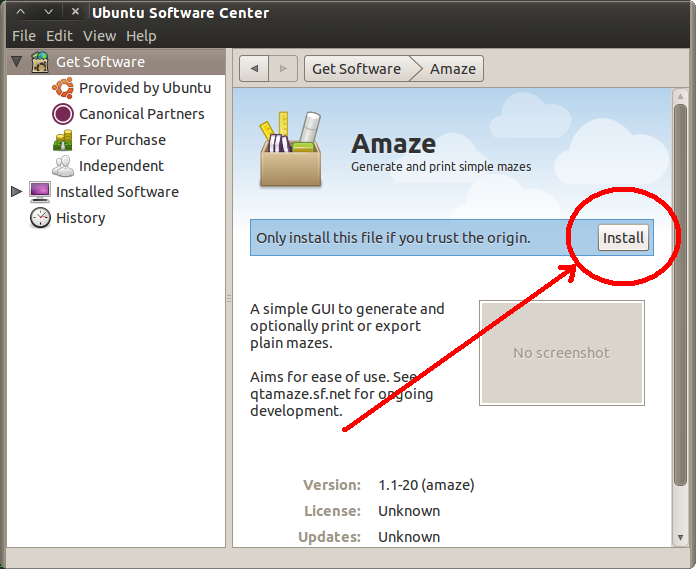Image resolution: width=696 pixels, height=569 pixels.
Task: Click 'Generate and print simple mazes' subtitle
Action: [x=441, y=167]
